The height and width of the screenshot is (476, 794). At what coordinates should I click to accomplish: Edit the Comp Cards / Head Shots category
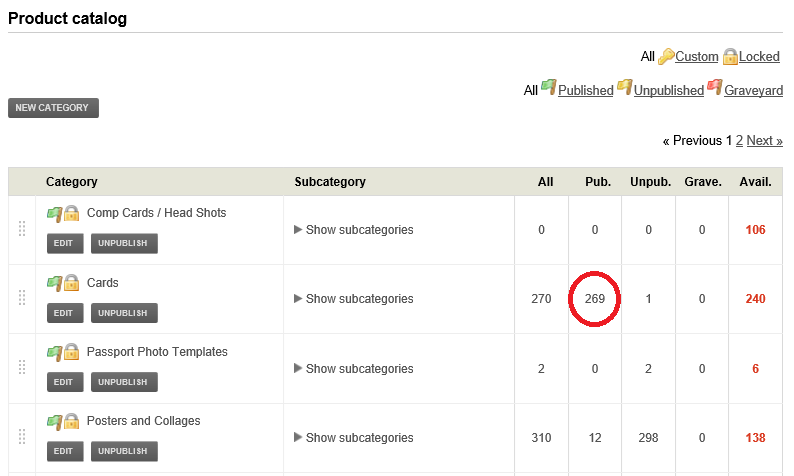(x=65, y=243)
